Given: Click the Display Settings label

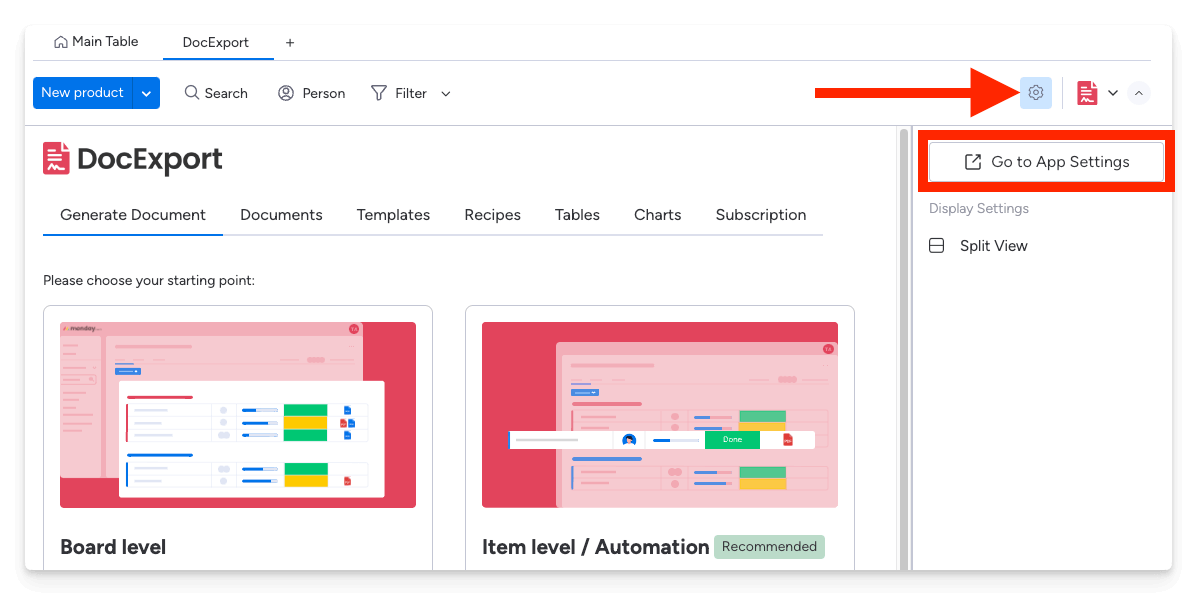Looking at the screenshot, I should point(979,209).
